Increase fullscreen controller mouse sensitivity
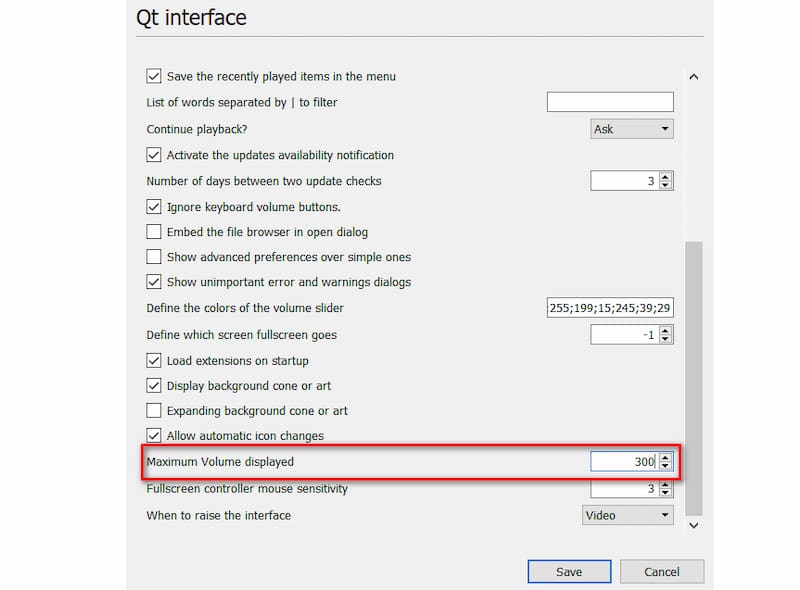The image size is (800, 590). click(666, 485)
